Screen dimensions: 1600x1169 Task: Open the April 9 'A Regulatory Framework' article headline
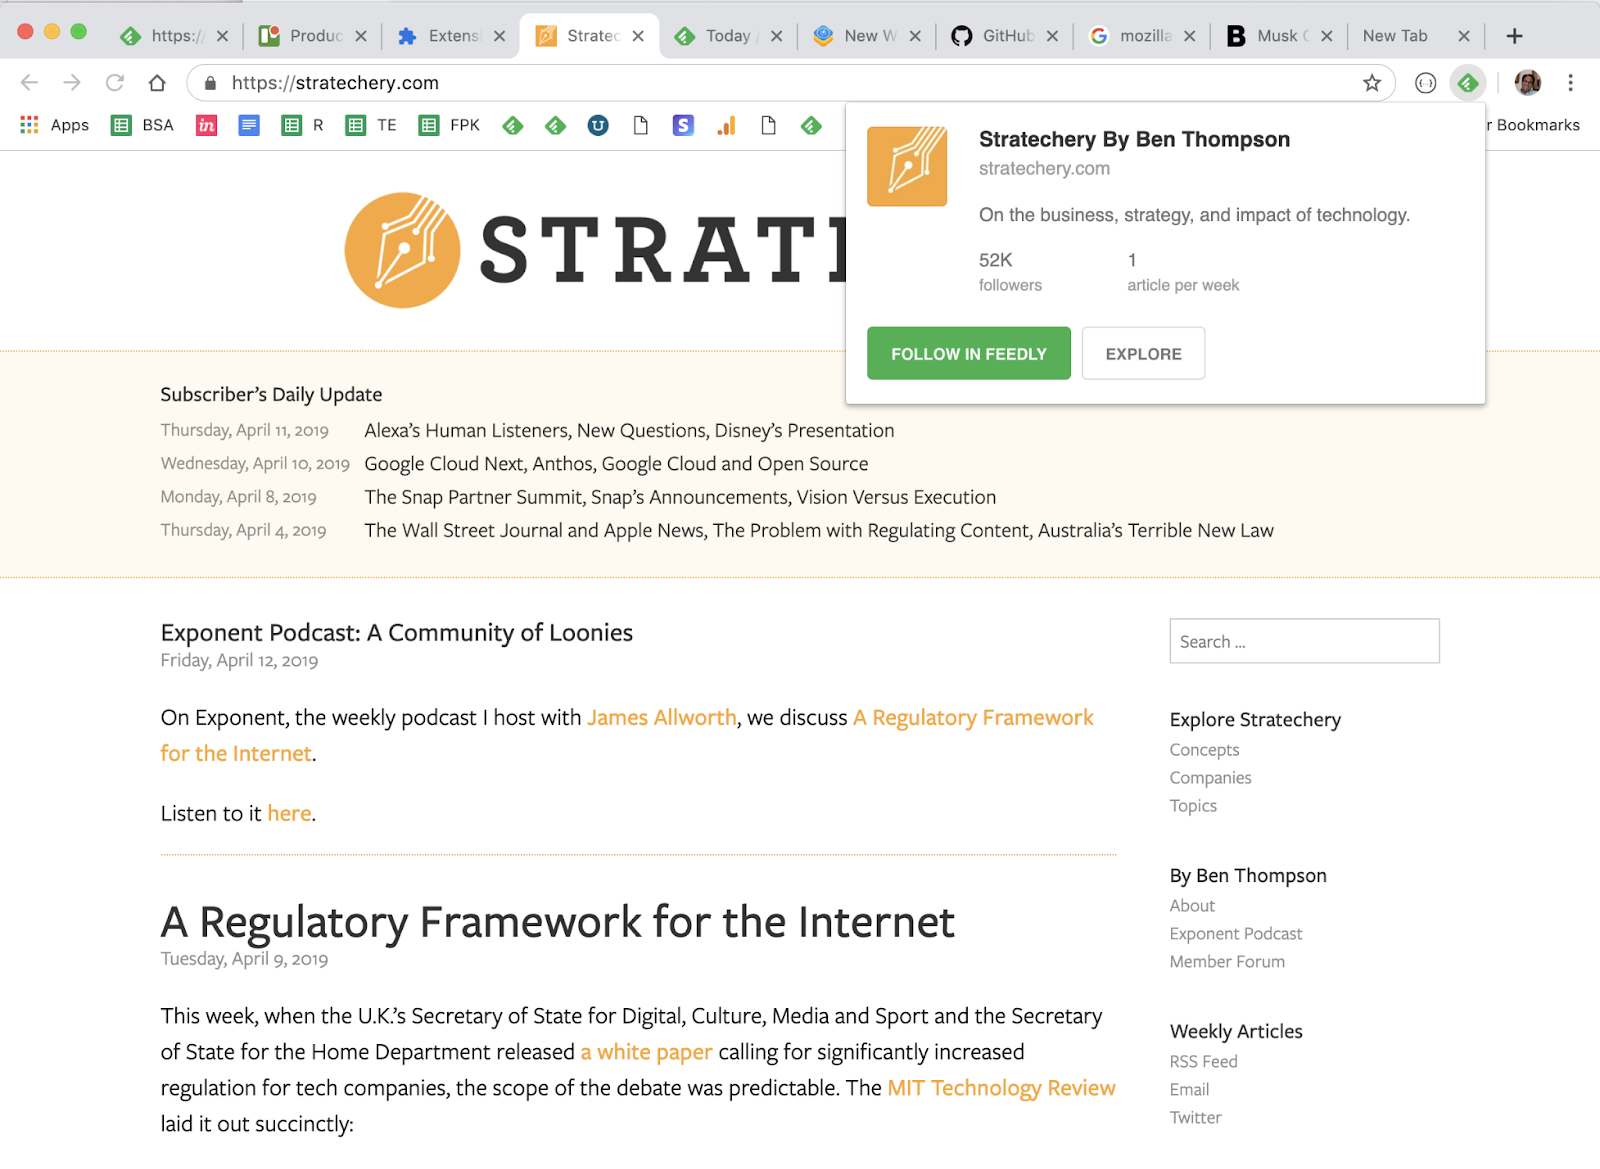(557, 922)
